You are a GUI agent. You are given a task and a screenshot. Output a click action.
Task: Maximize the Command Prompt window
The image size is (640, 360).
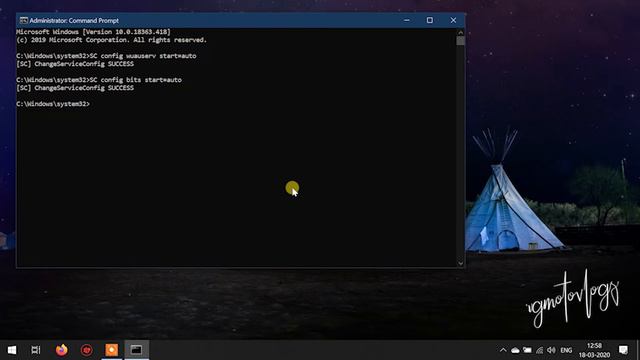click(430, 20)
